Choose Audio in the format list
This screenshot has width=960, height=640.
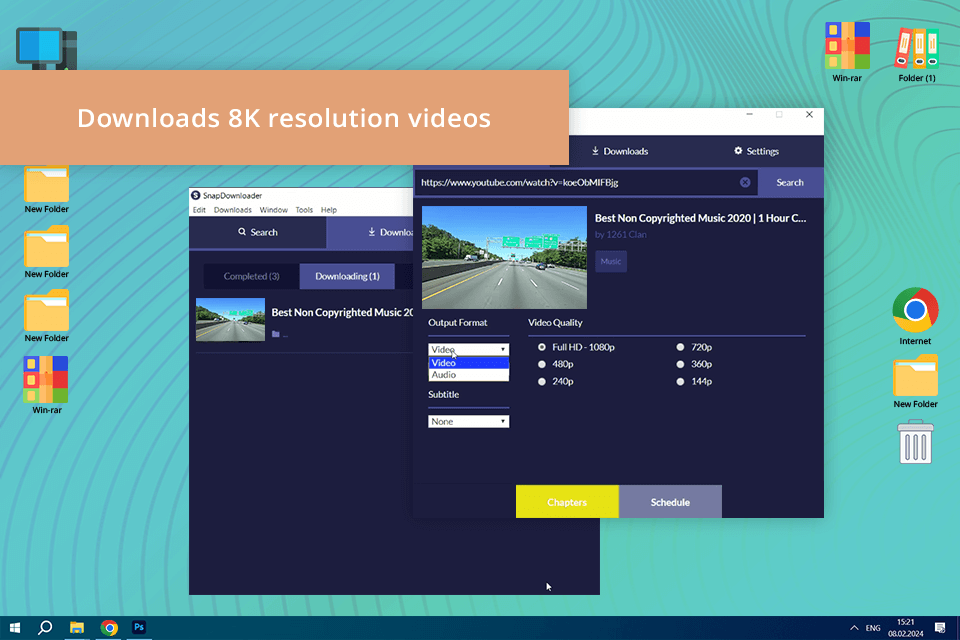click(x=468, y=375)
